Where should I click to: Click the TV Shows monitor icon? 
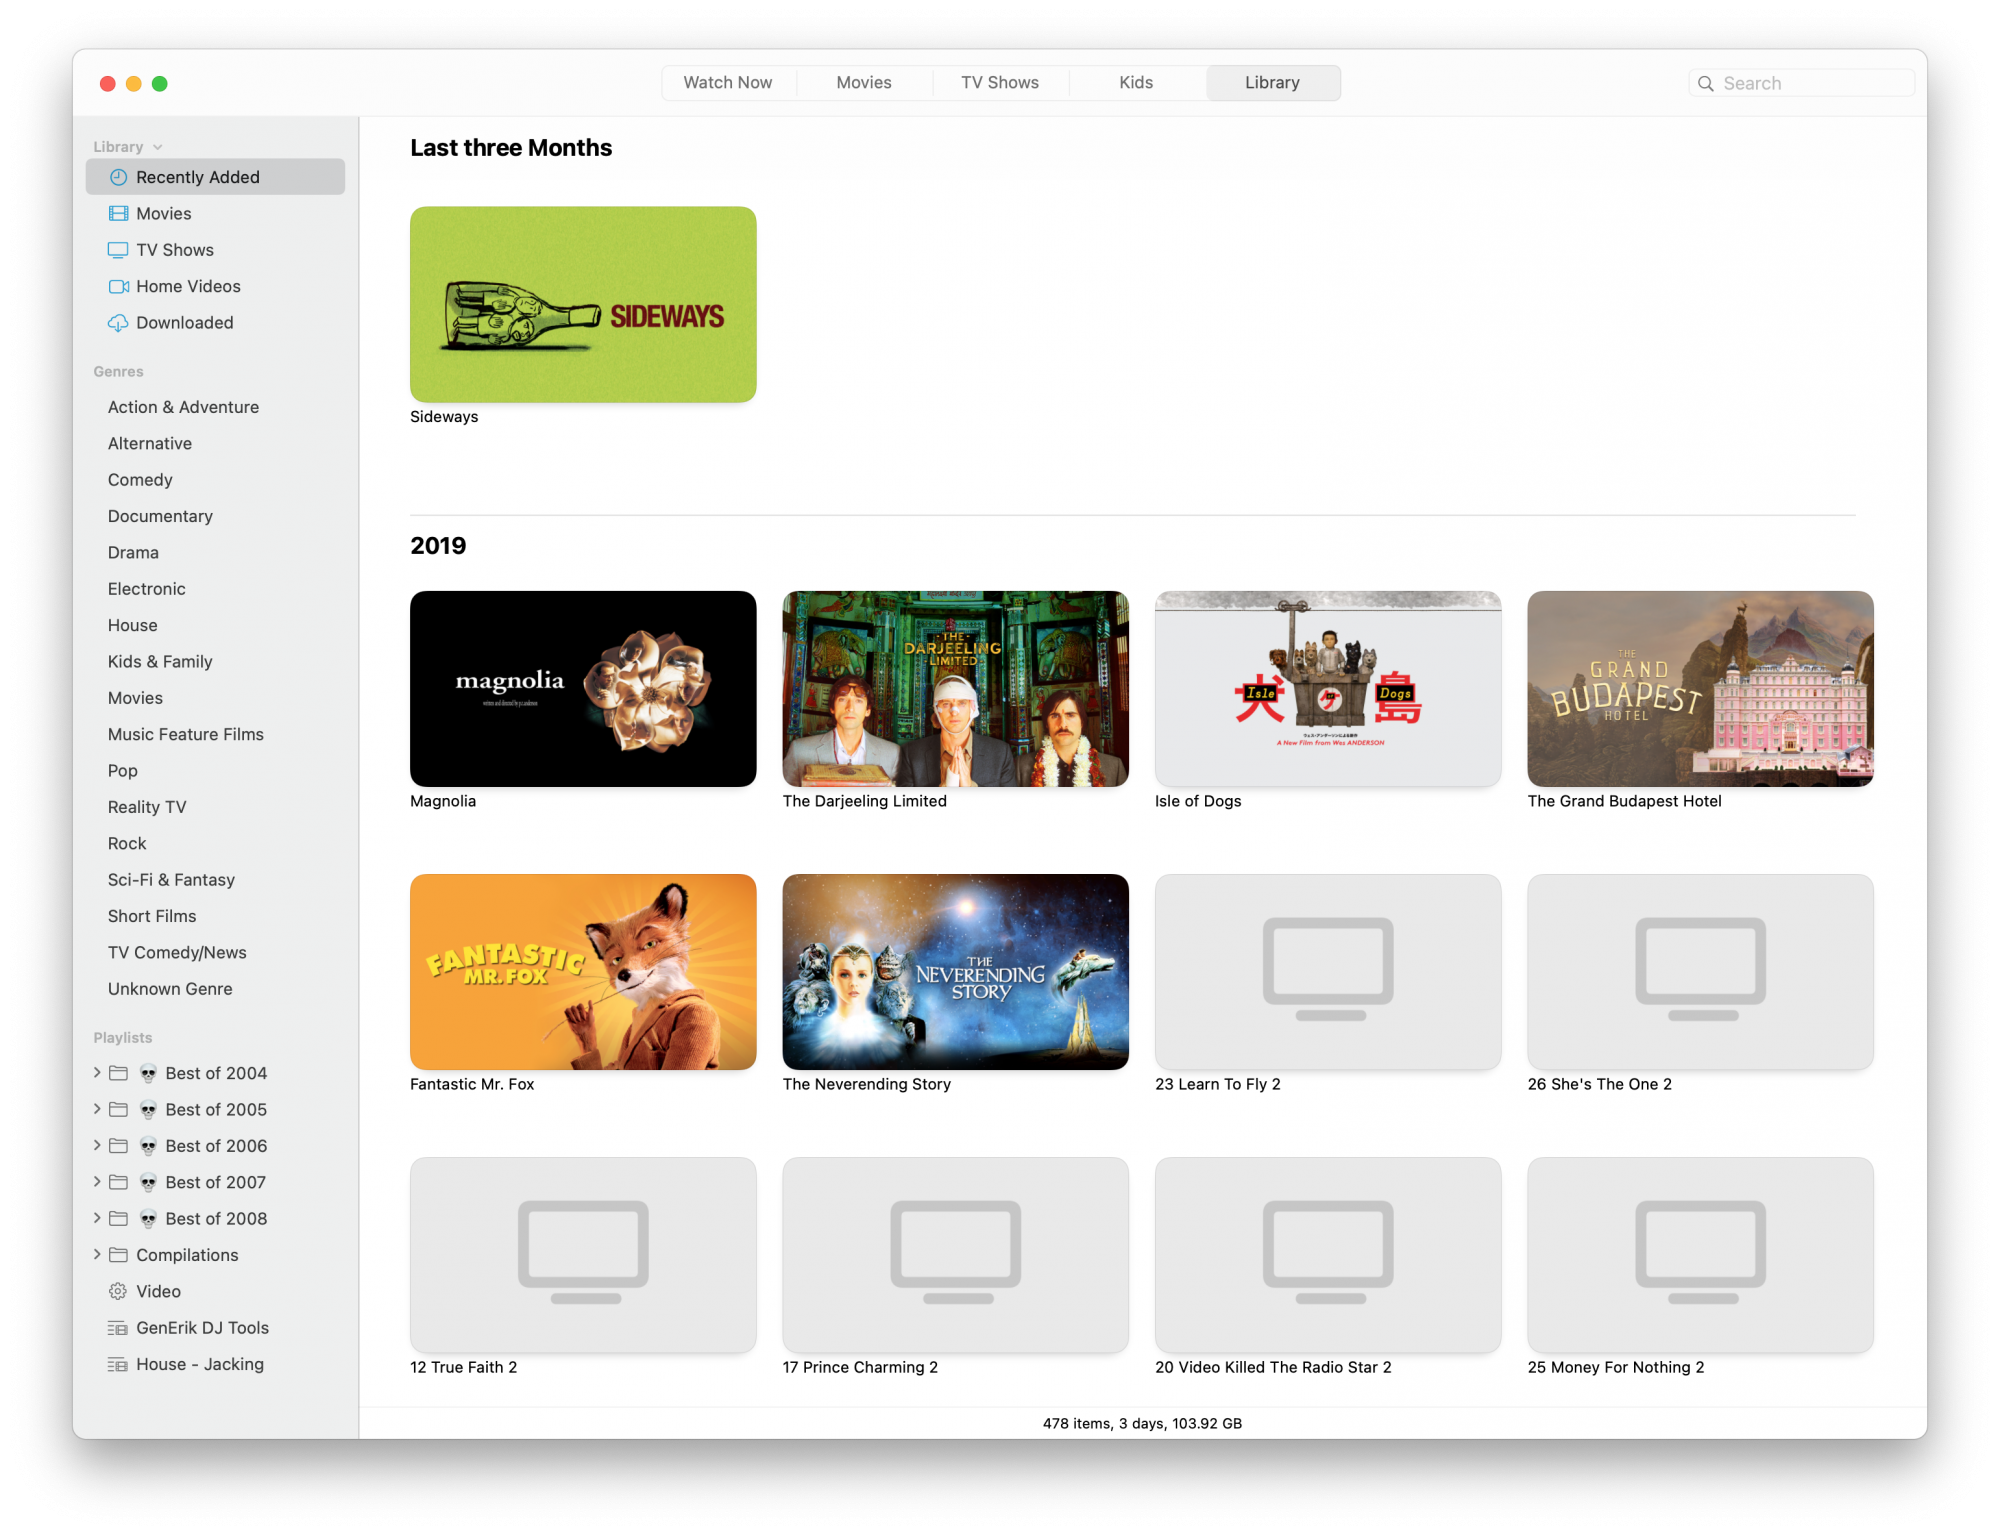pos(118,250)
